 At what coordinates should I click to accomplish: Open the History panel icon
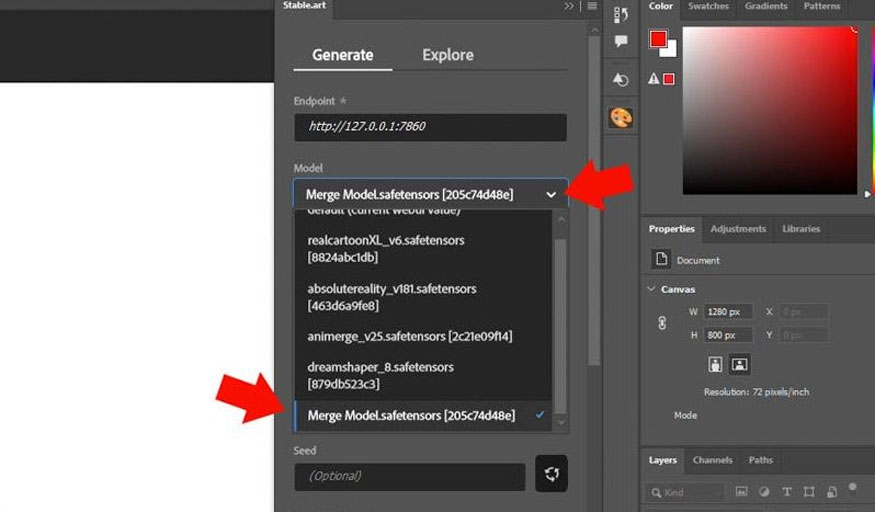(x=621, y=15)
